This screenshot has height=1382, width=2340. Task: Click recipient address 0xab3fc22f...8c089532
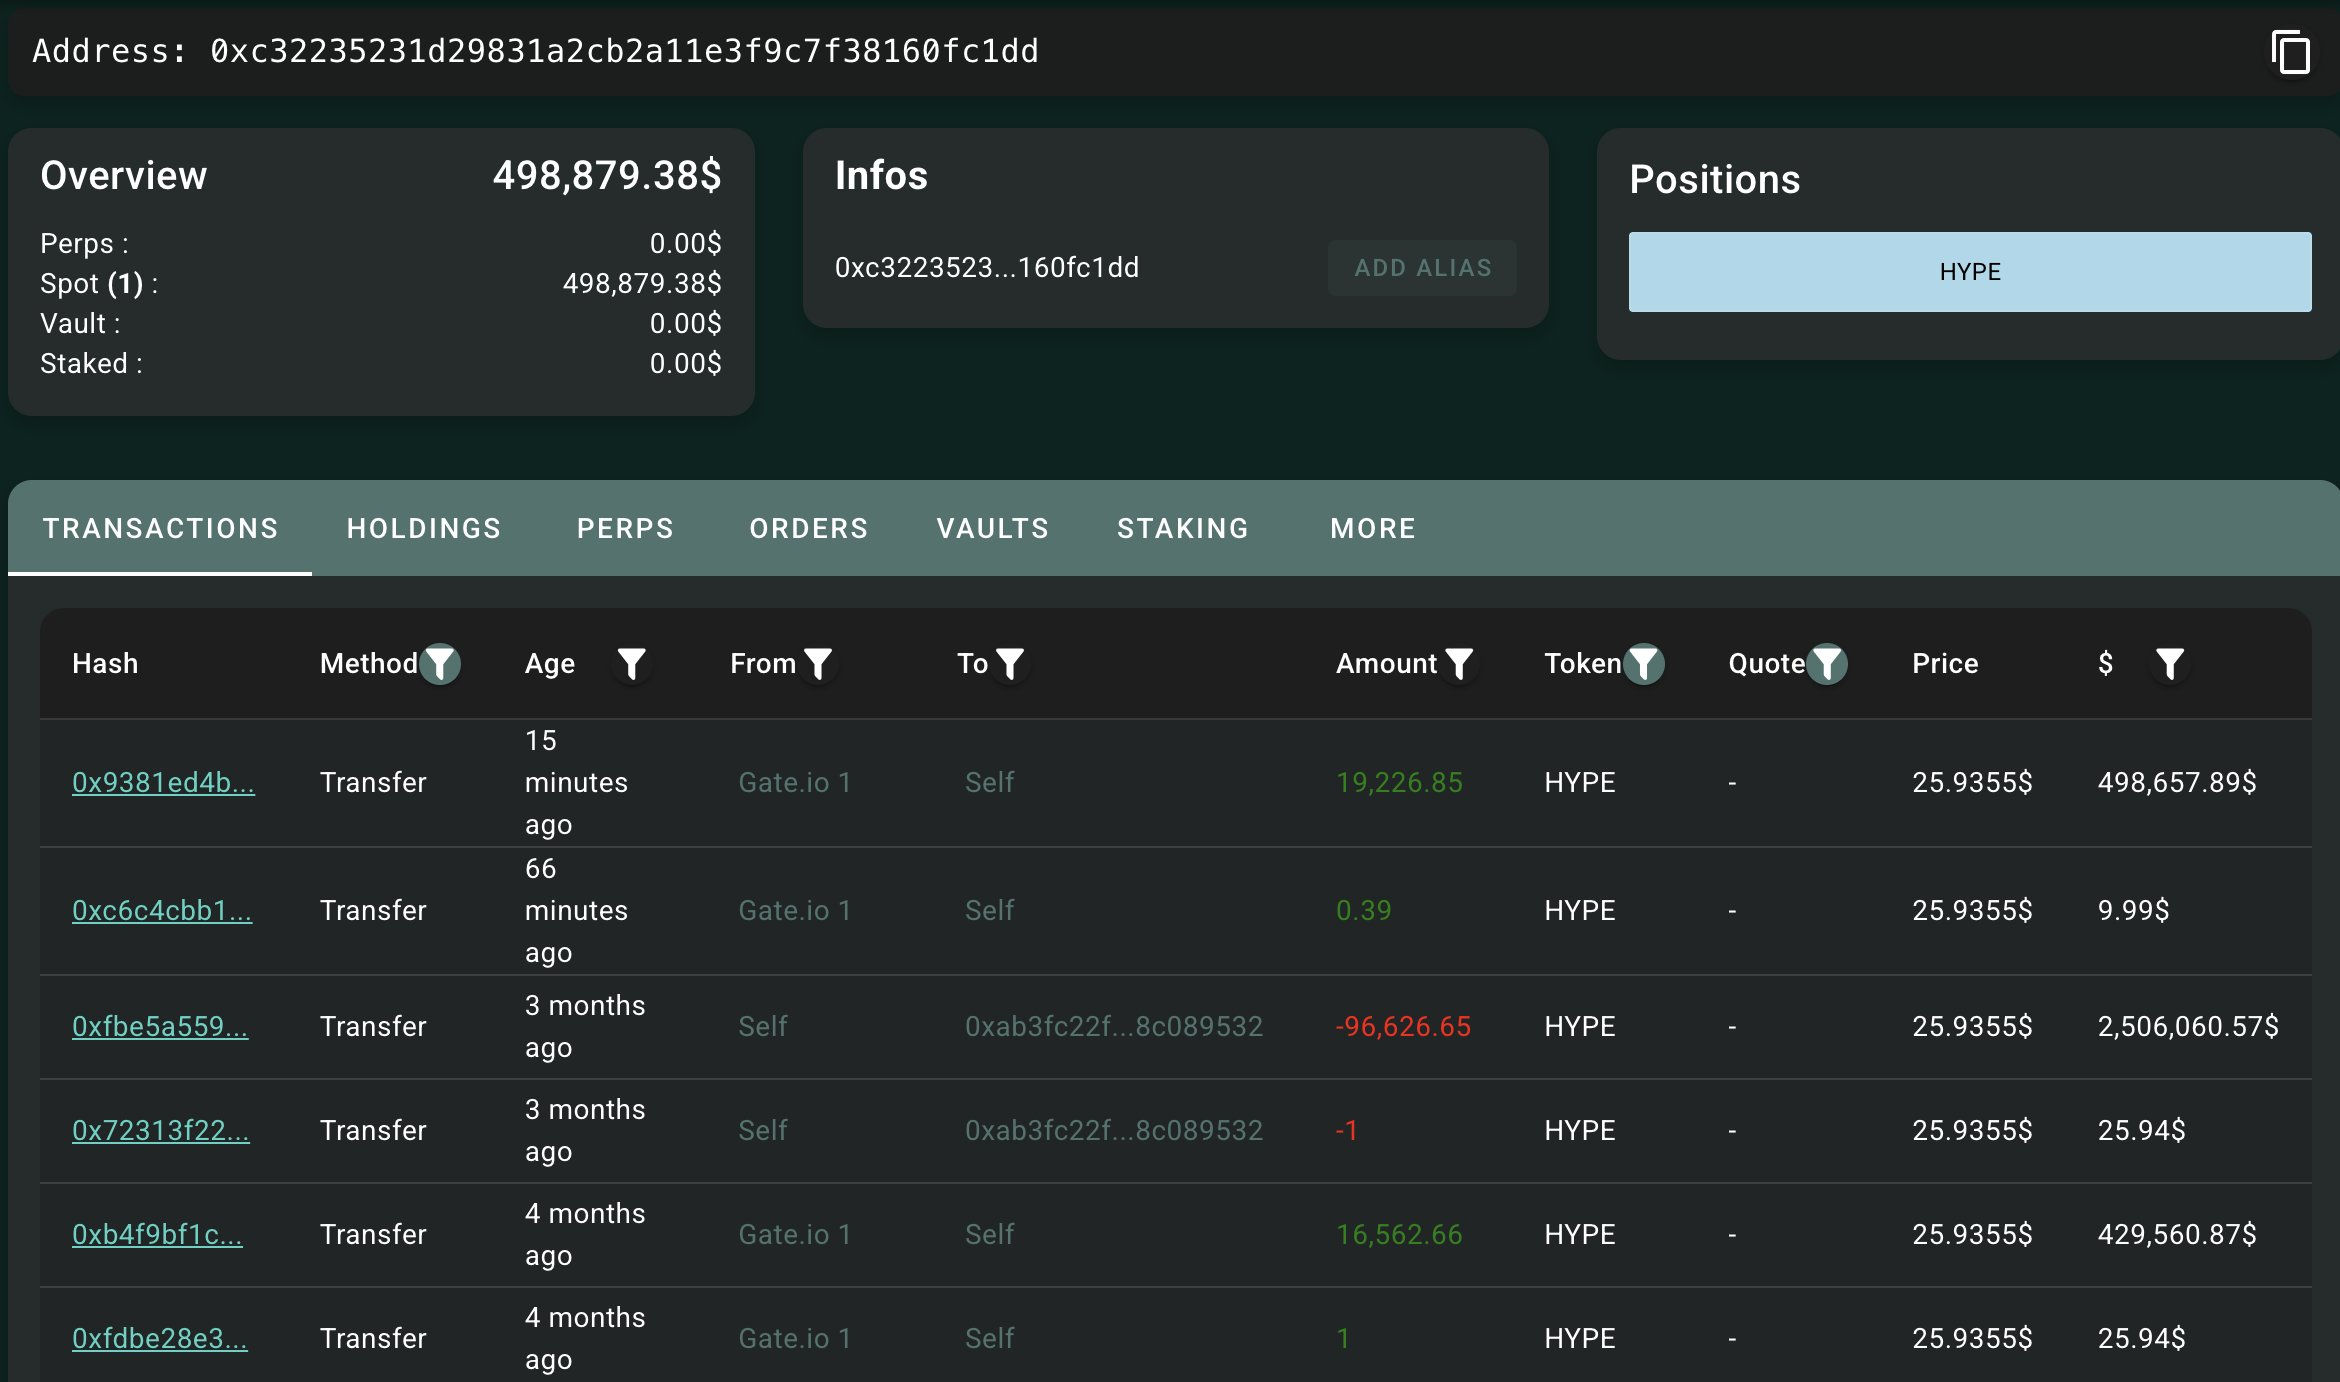pos(1113,1026)
